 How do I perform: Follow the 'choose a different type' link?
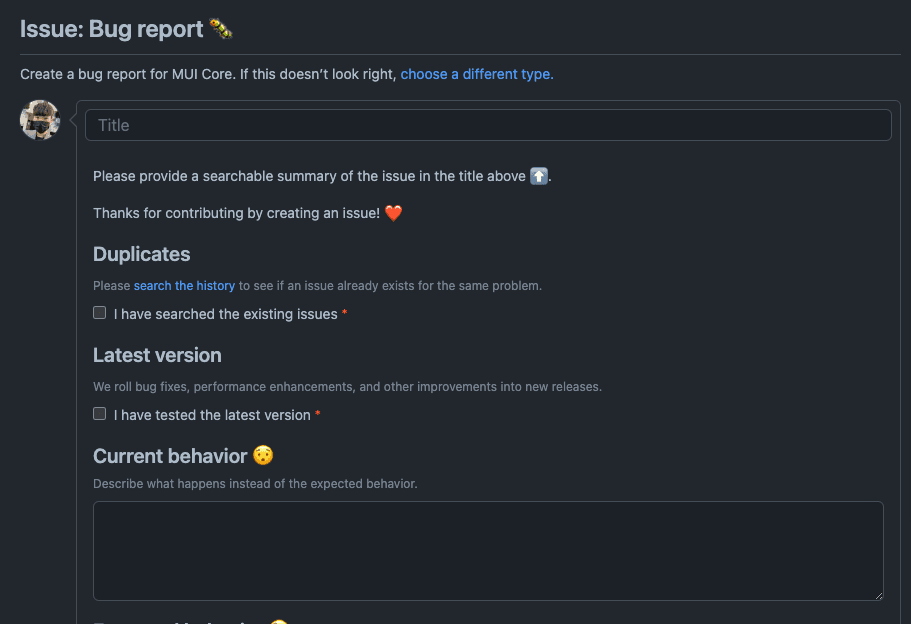click(x=476, y=74)
